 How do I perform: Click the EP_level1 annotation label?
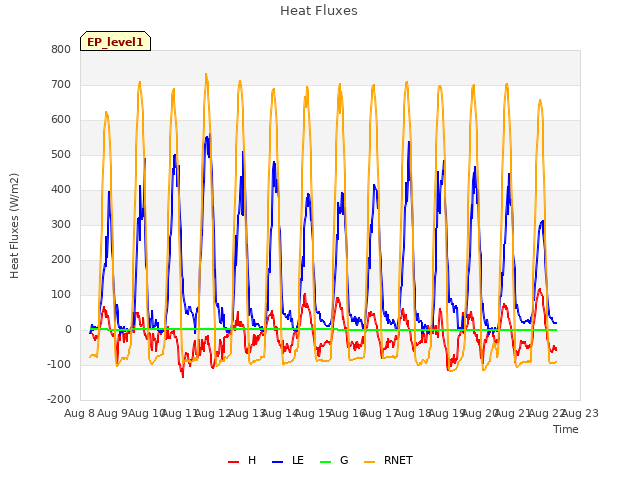(x=116, y=42)
